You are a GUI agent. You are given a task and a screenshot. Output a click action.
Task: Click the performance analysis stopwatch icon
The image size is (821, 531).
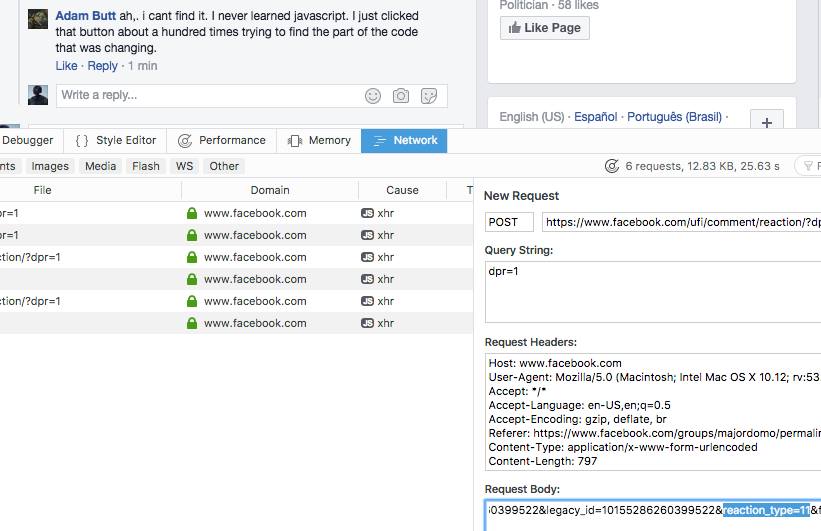[x=612, y=166]
